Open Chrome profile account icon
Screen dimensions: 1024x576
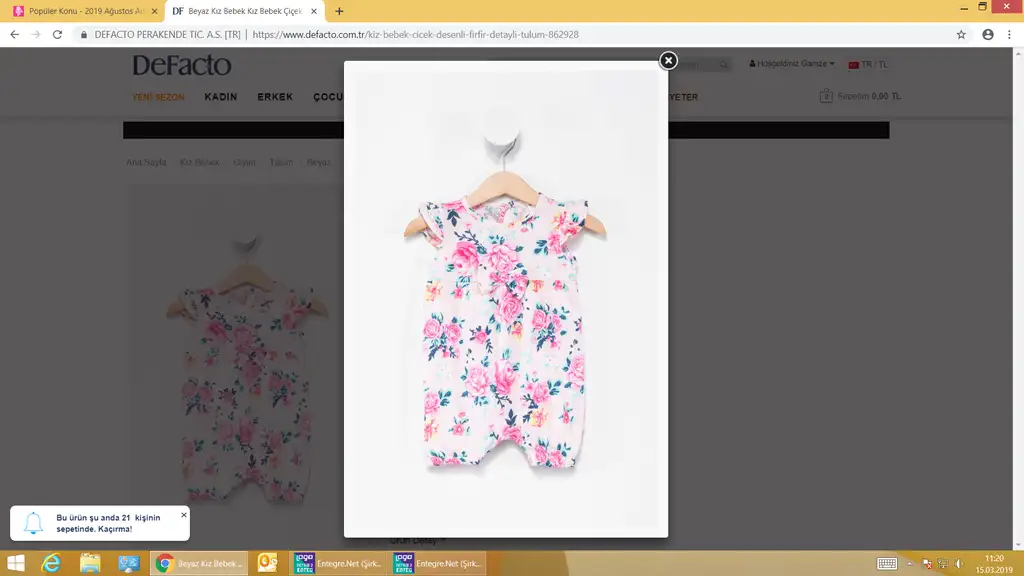[x=987, y=35]
